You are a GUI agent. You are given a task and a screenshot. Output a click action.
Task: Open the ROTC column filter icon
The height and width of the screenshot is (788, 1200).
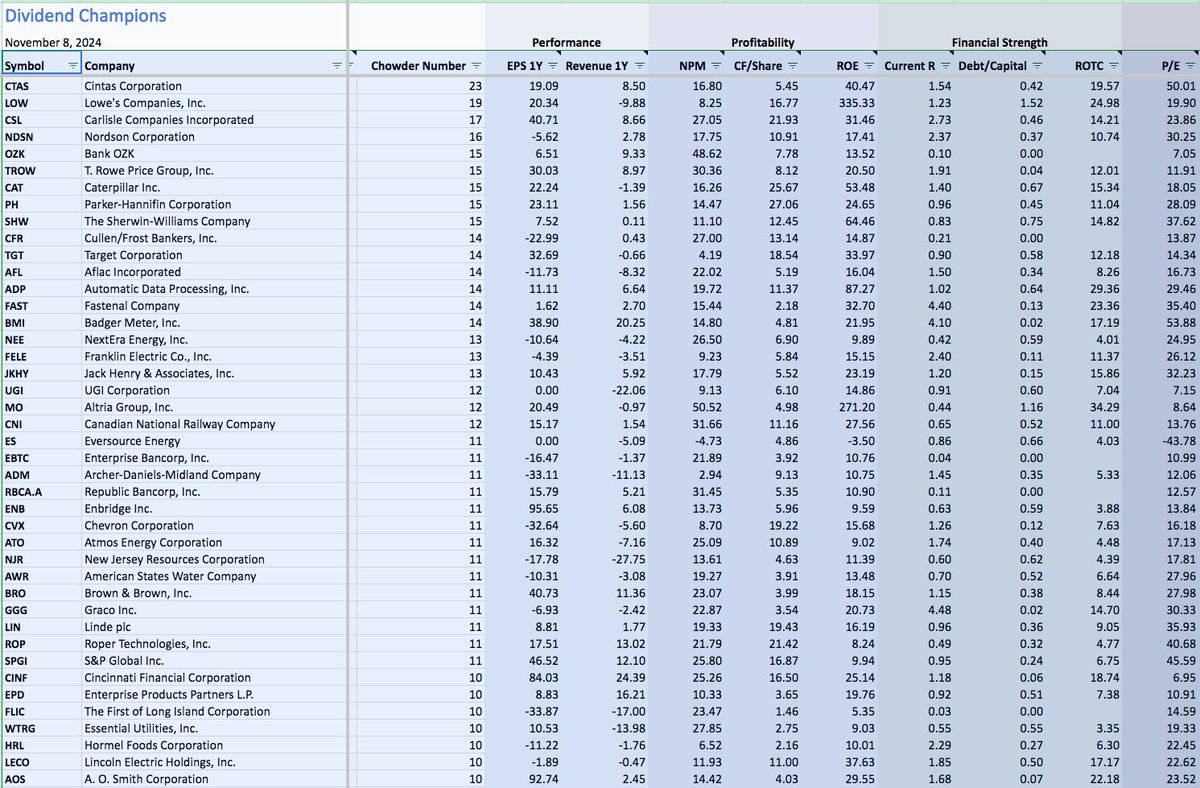click(1113, 66)
